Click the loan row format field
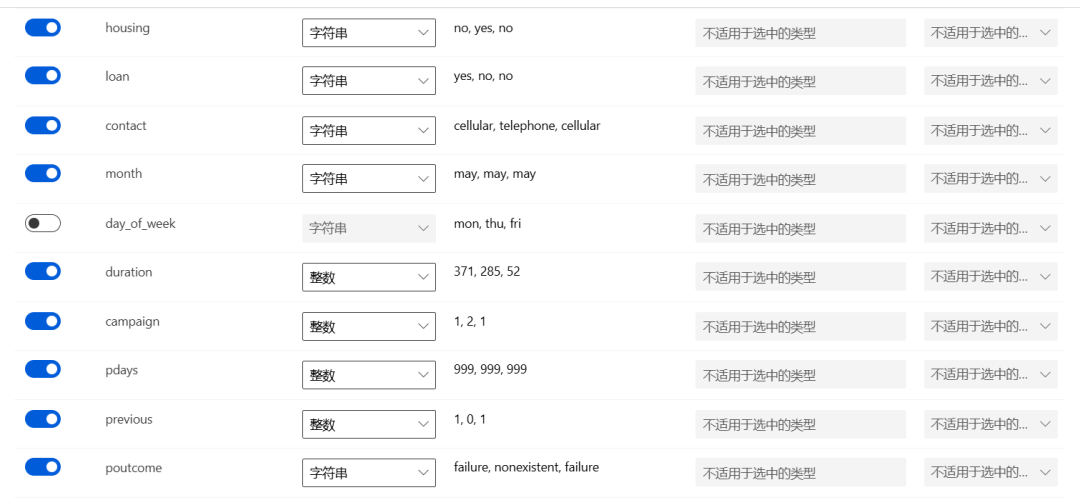Image resolution: width=1080 pixels, height=500 pixels. pos(800,82)
